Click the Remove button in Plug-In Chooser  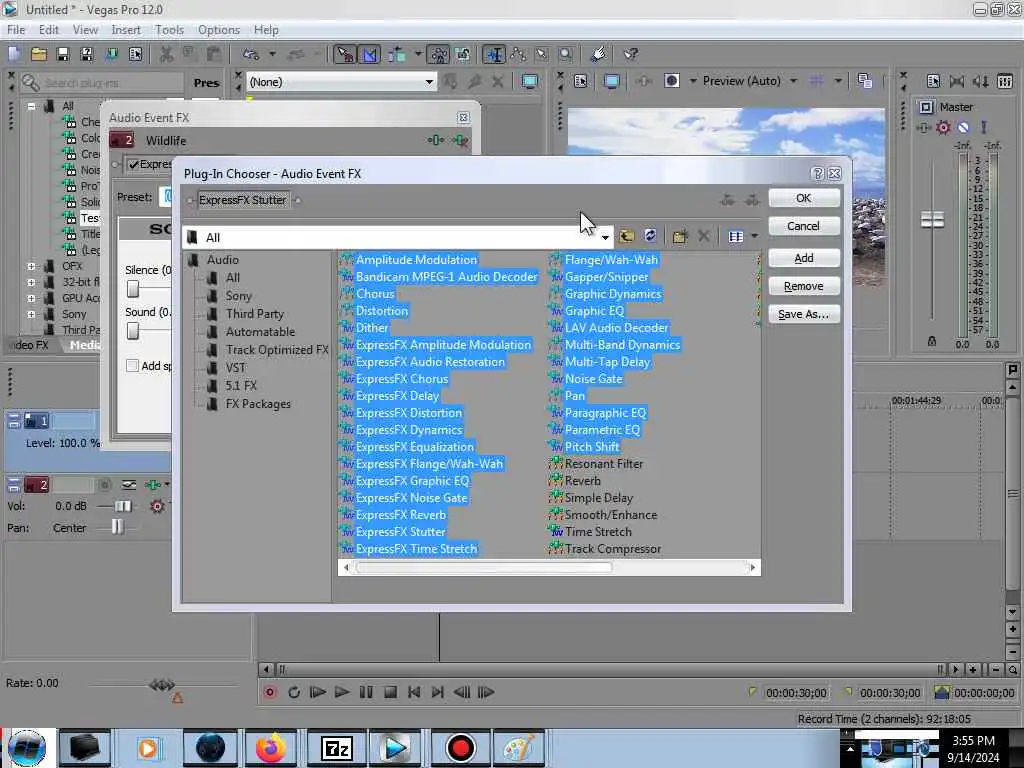(x=803, y=286)
